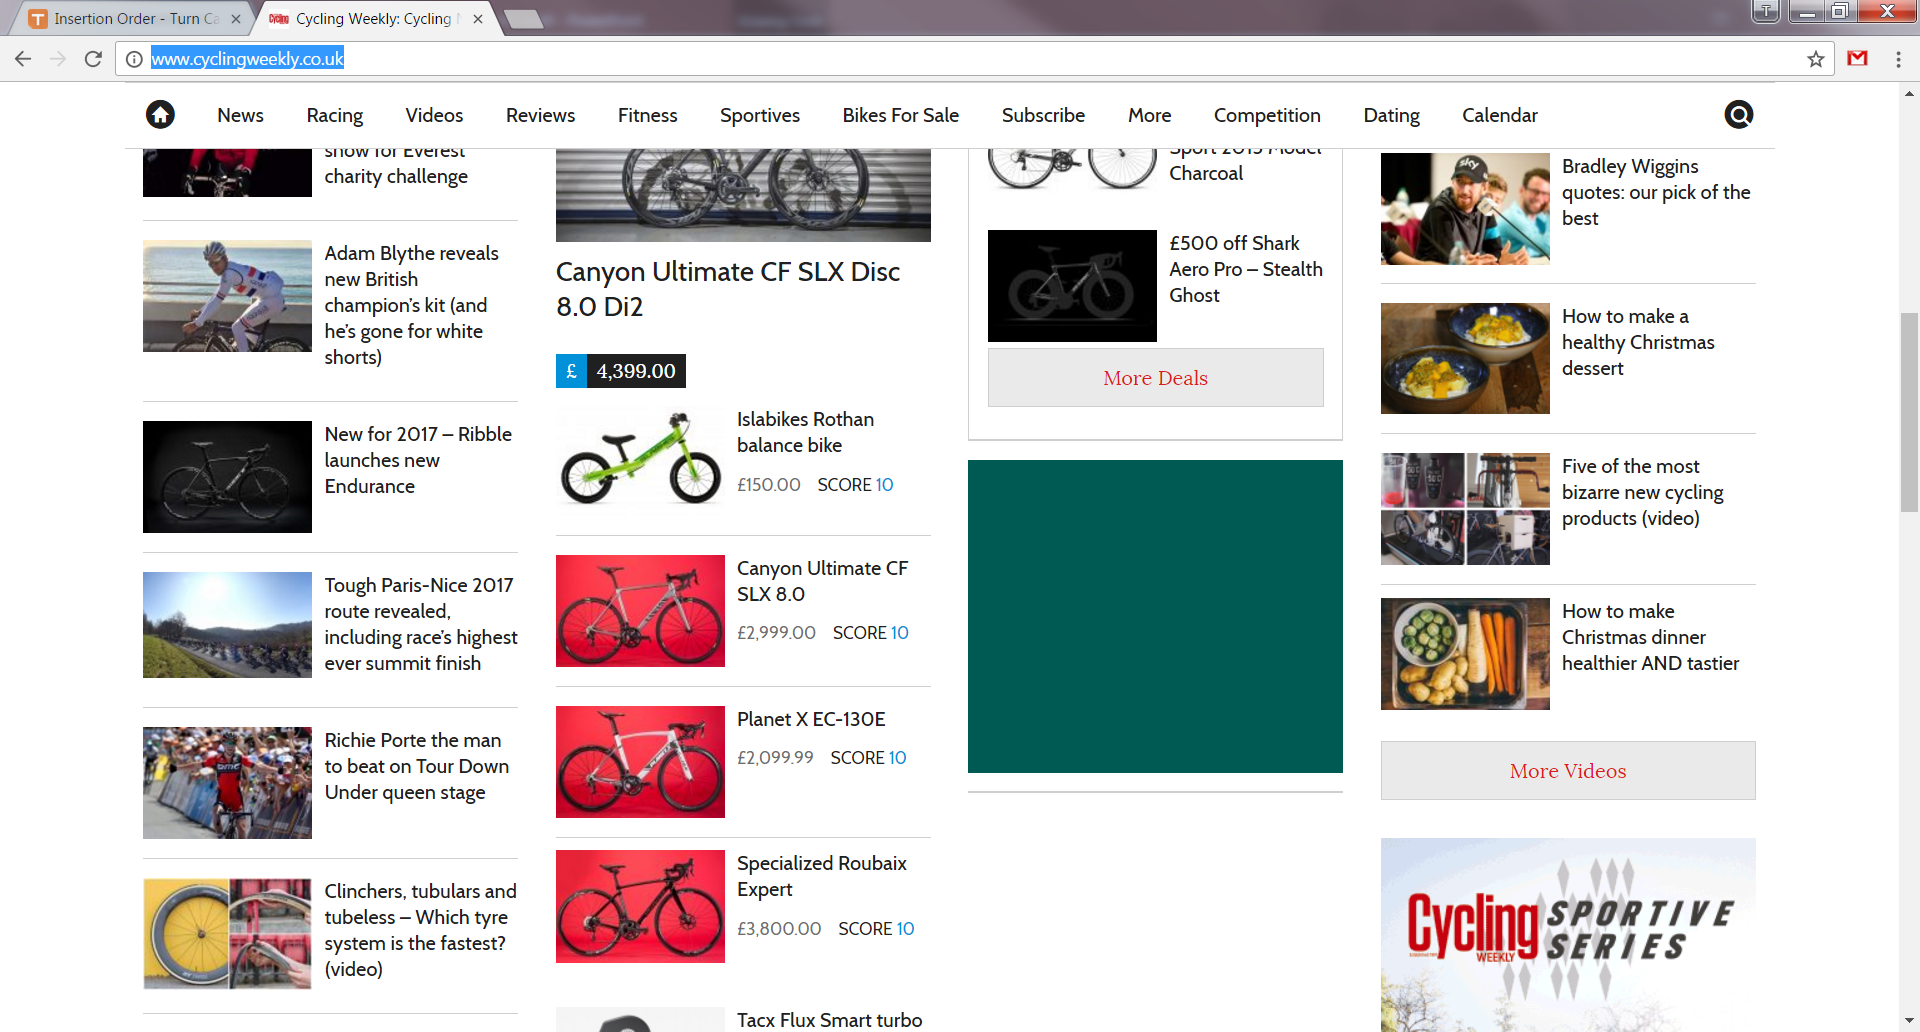Select Sportives in the navigation bar

760,115
